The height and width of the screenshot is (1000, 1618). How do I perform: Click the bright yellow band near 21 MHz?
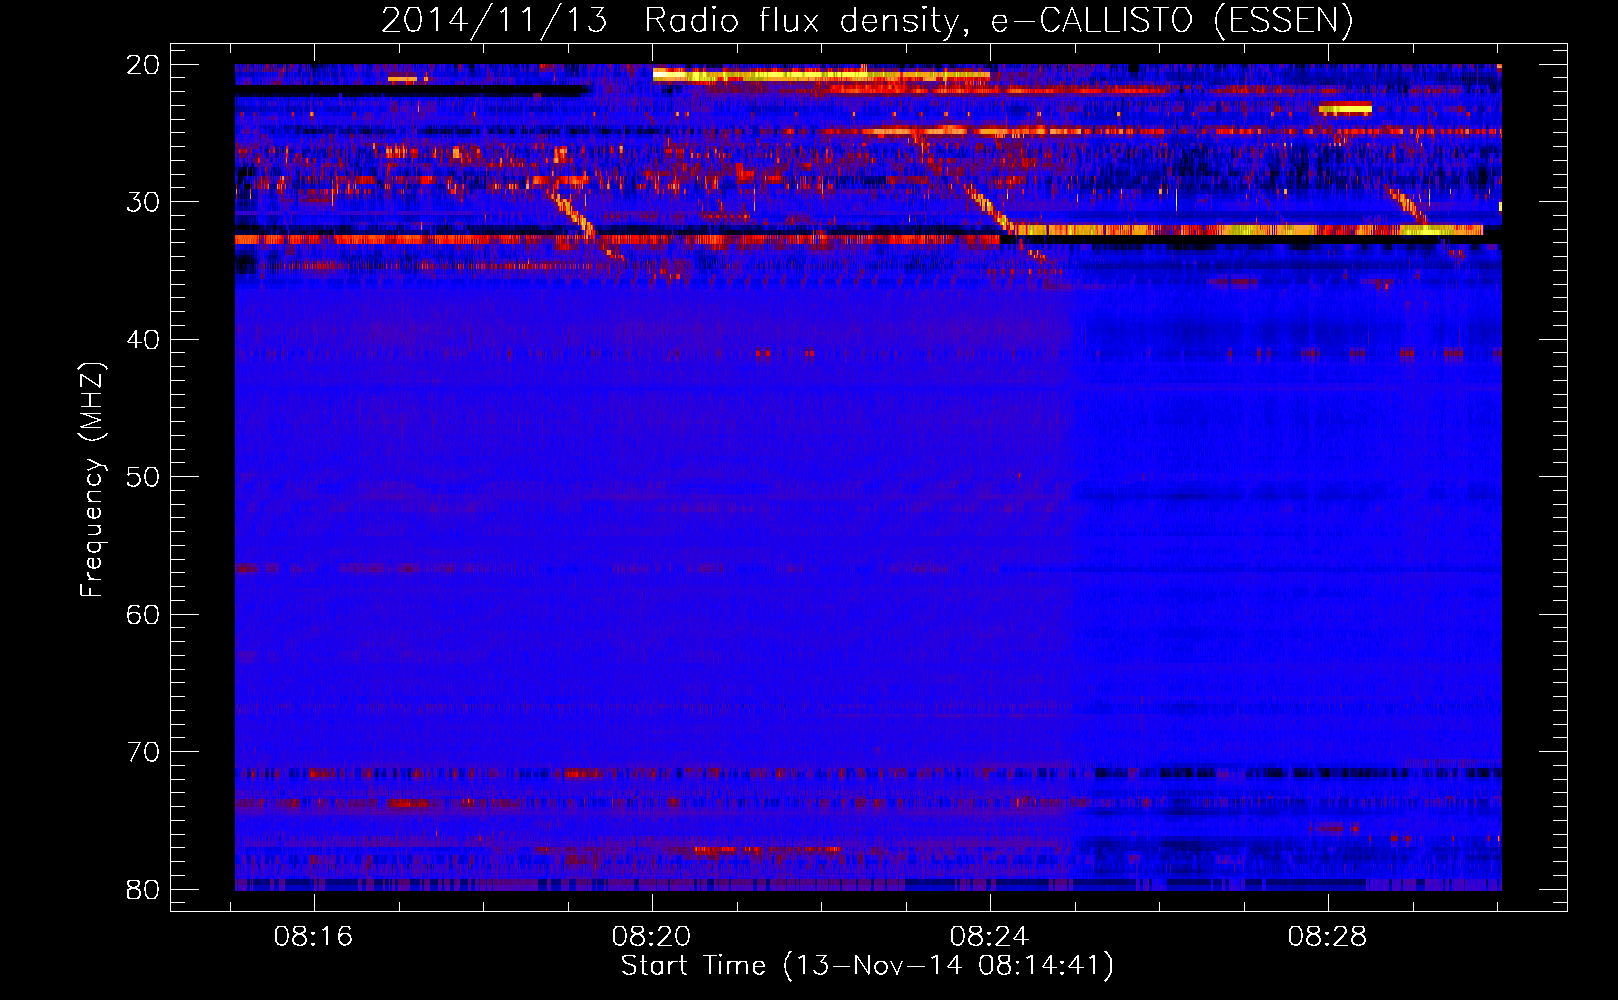(821, 74)
